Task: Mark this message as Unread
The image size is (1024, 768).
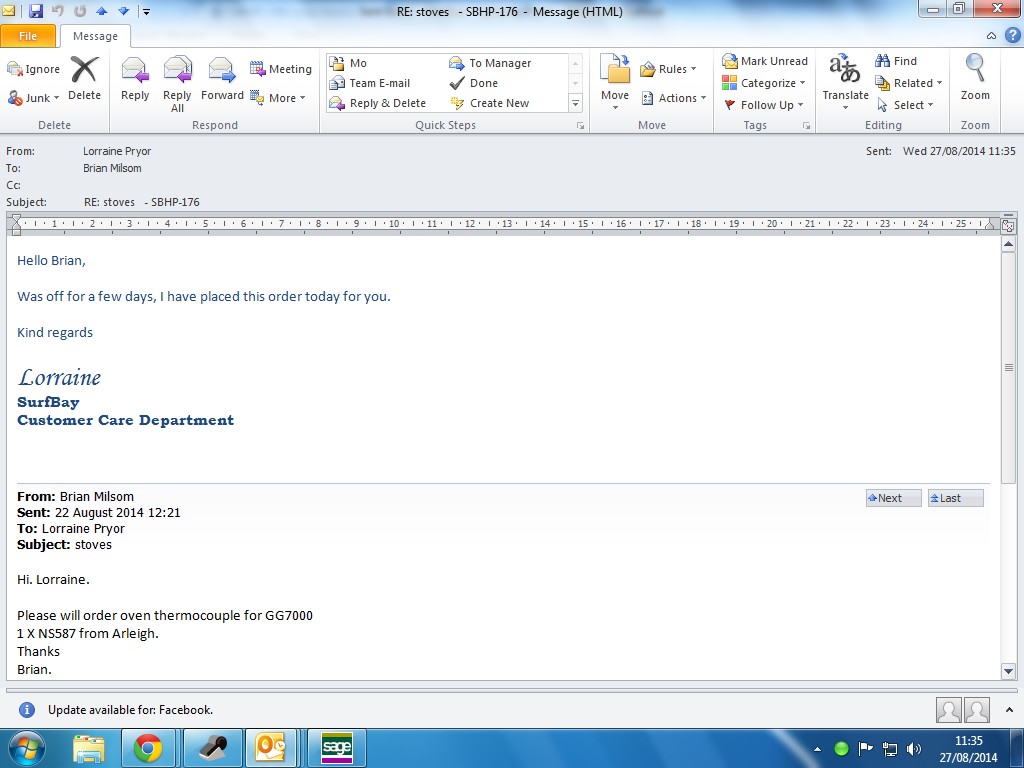Action: point(765,61)
